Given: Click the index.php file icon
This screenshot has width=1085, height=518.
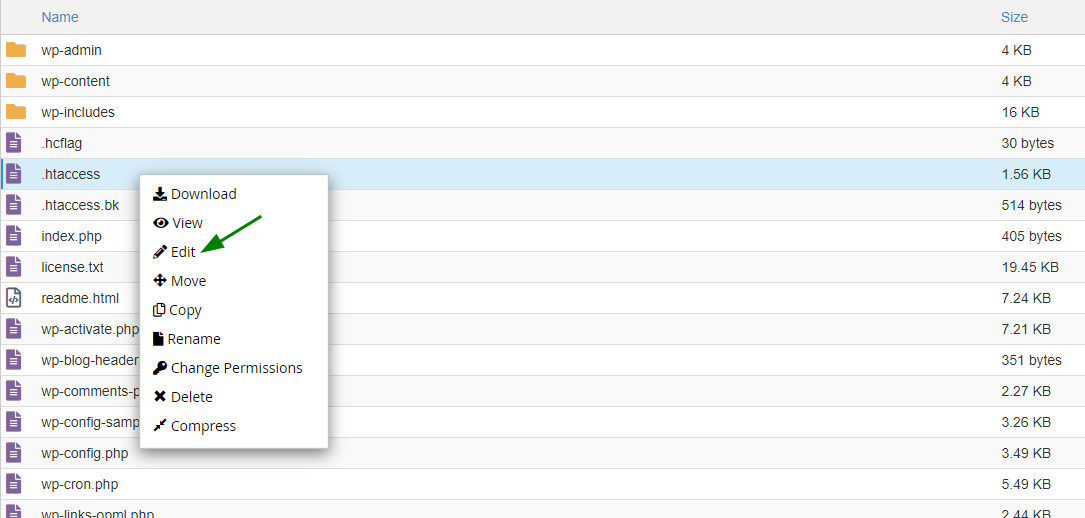Looking at the screenshot, I should 14,236.
